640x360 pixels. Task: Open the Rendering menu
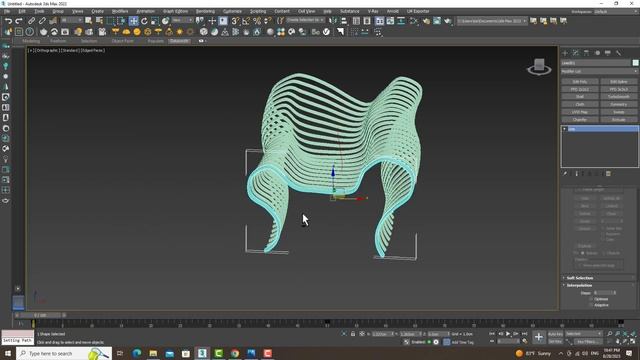tap(205, 11)
